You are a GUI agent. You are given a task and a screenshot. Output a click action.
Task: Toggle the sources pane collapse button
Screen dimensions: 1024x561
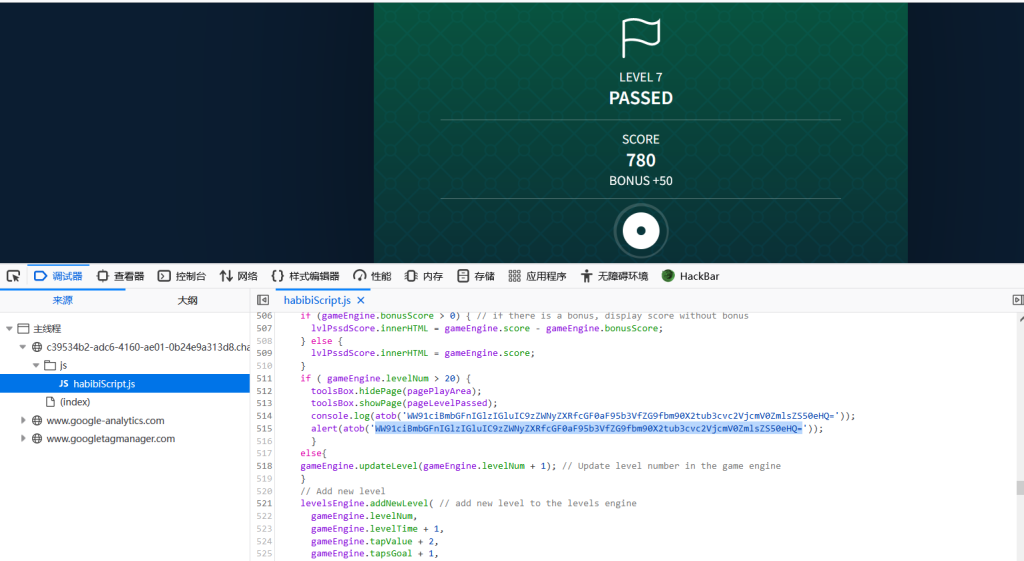point(263,300)
